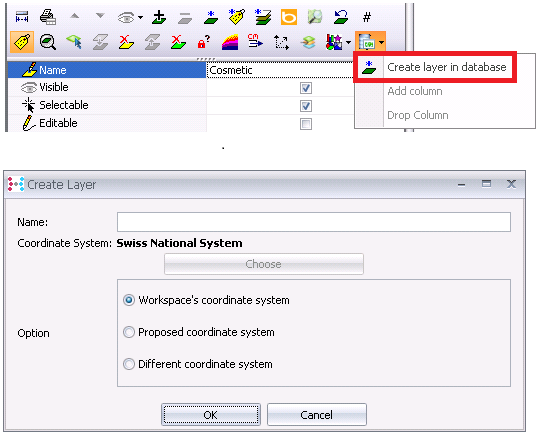This screenshot has width=539, height=435.
Task: Click the printer icon in toolbar
Action: pos(47,17)
